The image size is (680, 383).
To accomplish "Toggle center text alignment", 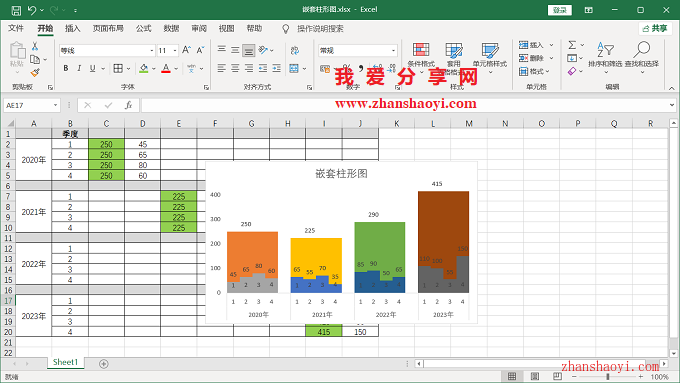I will [x=235, y=68].
